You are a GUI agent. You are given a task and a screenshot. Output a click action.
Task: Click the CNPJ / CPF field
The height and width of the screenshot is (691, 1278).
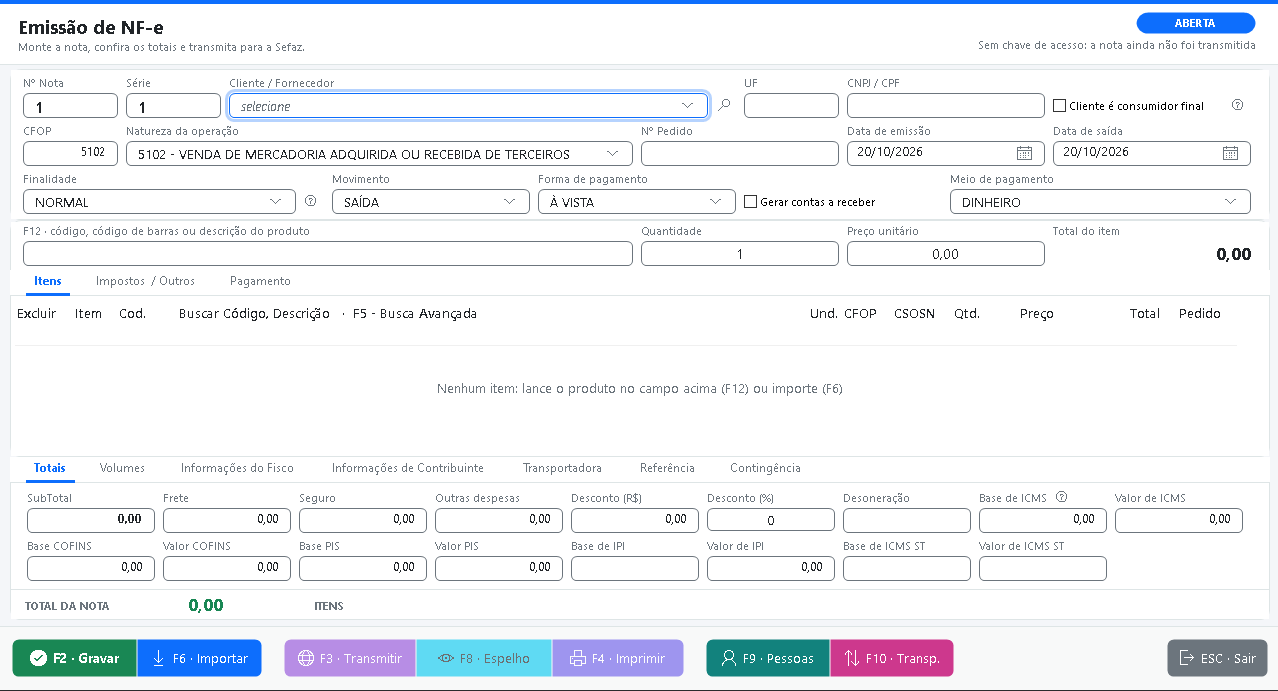(946, 105)
